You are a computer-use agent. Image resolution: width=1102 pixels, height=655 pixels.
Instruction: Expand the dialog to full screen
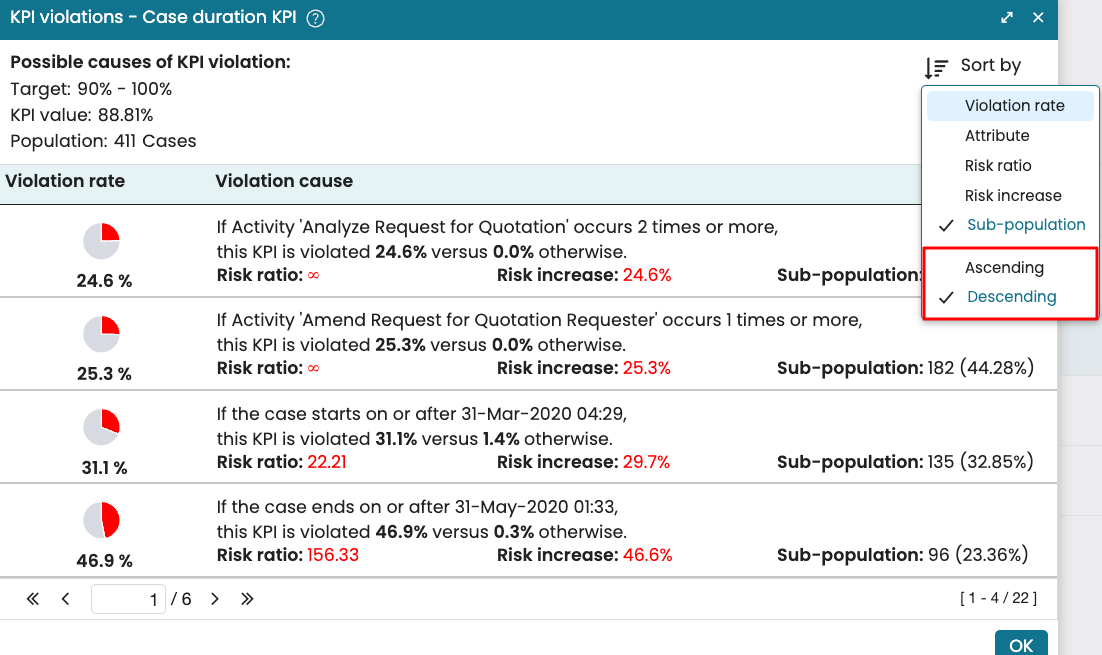coord(1007,18)
